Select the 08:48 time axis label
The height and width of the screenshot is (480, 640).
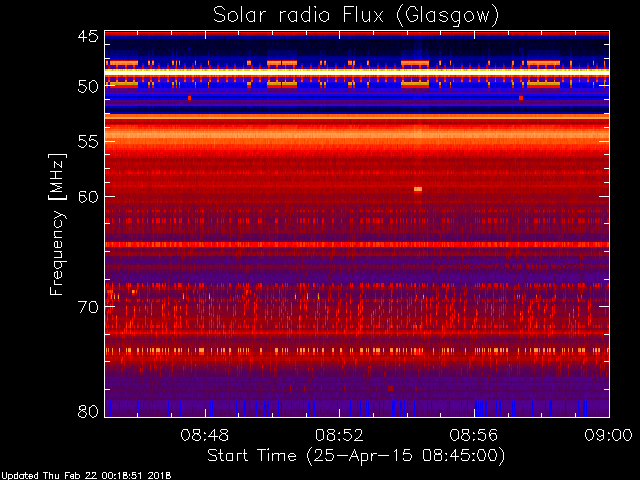click(x=204, y=435)
